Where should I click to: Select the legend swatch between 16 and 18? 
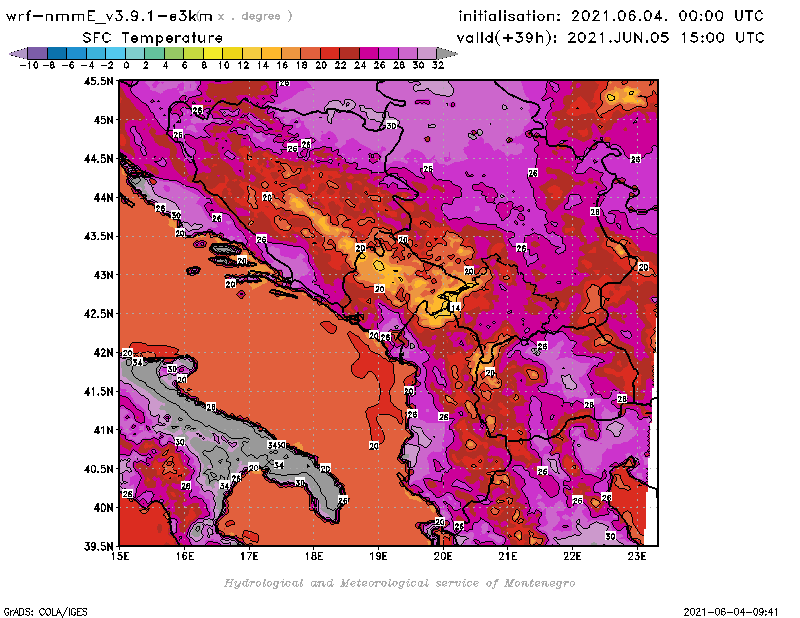pos(291,53)
